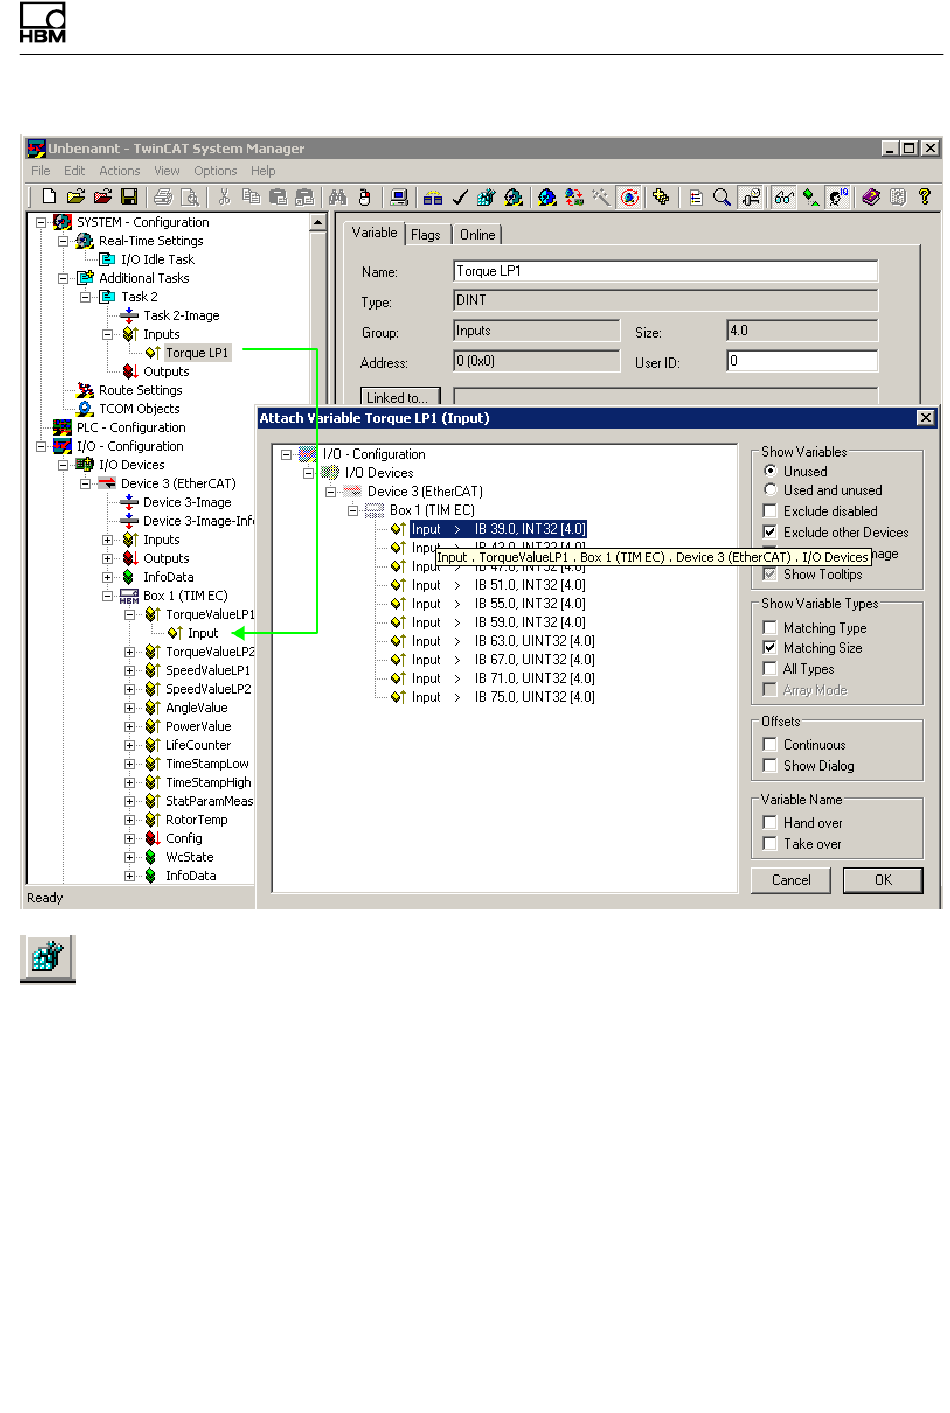Viewport: 950px width, 1413px height.
Task: Select Unused radio button
Action: click(x=770, y=470)
